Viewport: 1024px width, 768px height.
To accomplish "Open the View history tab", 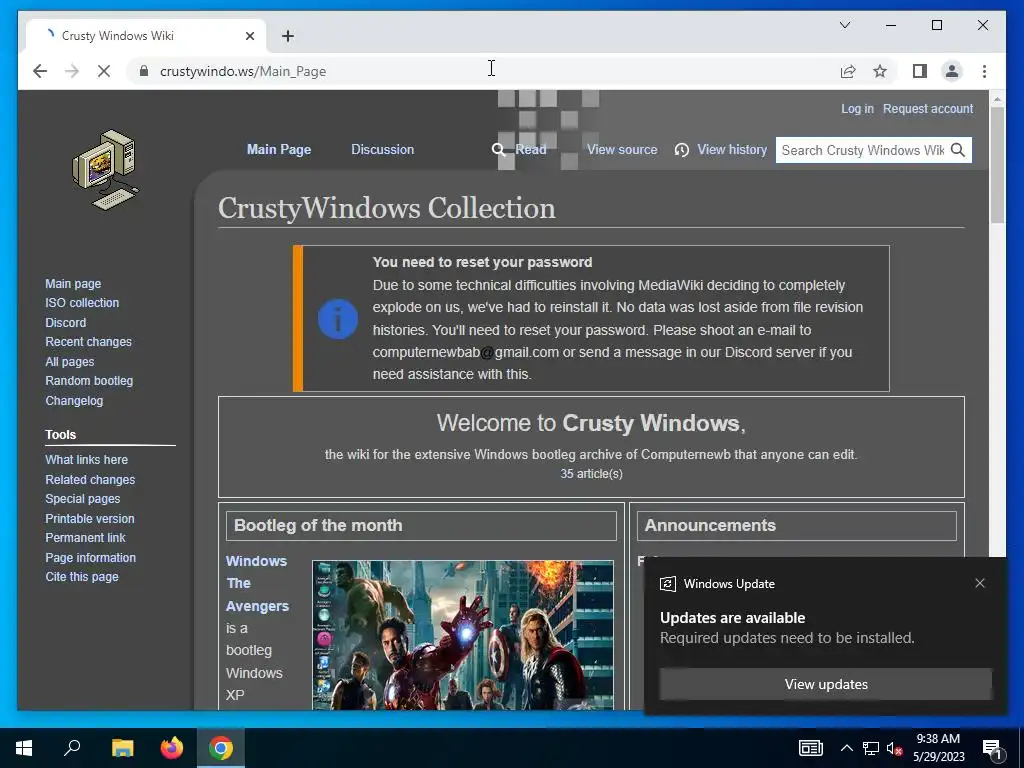I will [732, 150].
